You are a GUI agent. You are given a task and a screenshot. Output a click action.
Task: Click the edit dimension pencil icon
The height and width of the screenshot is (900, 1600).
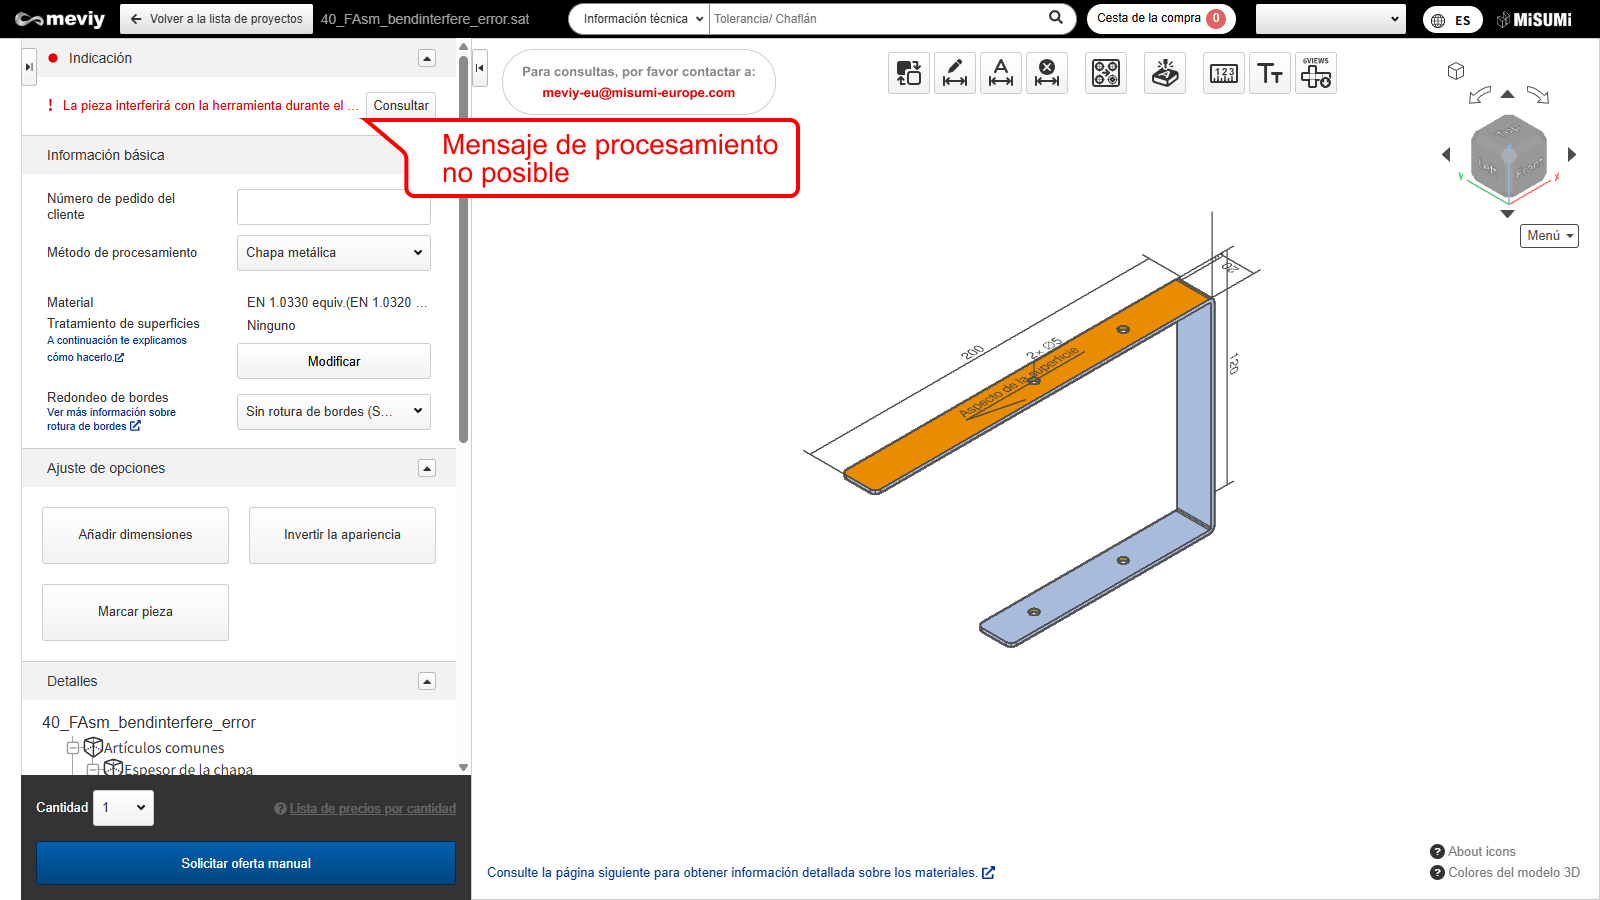[x=955, y=73]
